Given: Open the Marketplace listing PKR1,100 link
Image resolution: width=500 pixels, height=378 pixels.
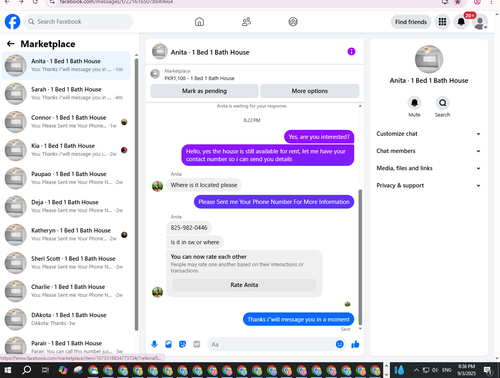Looking at the screenshot, I should pos(199,78).
